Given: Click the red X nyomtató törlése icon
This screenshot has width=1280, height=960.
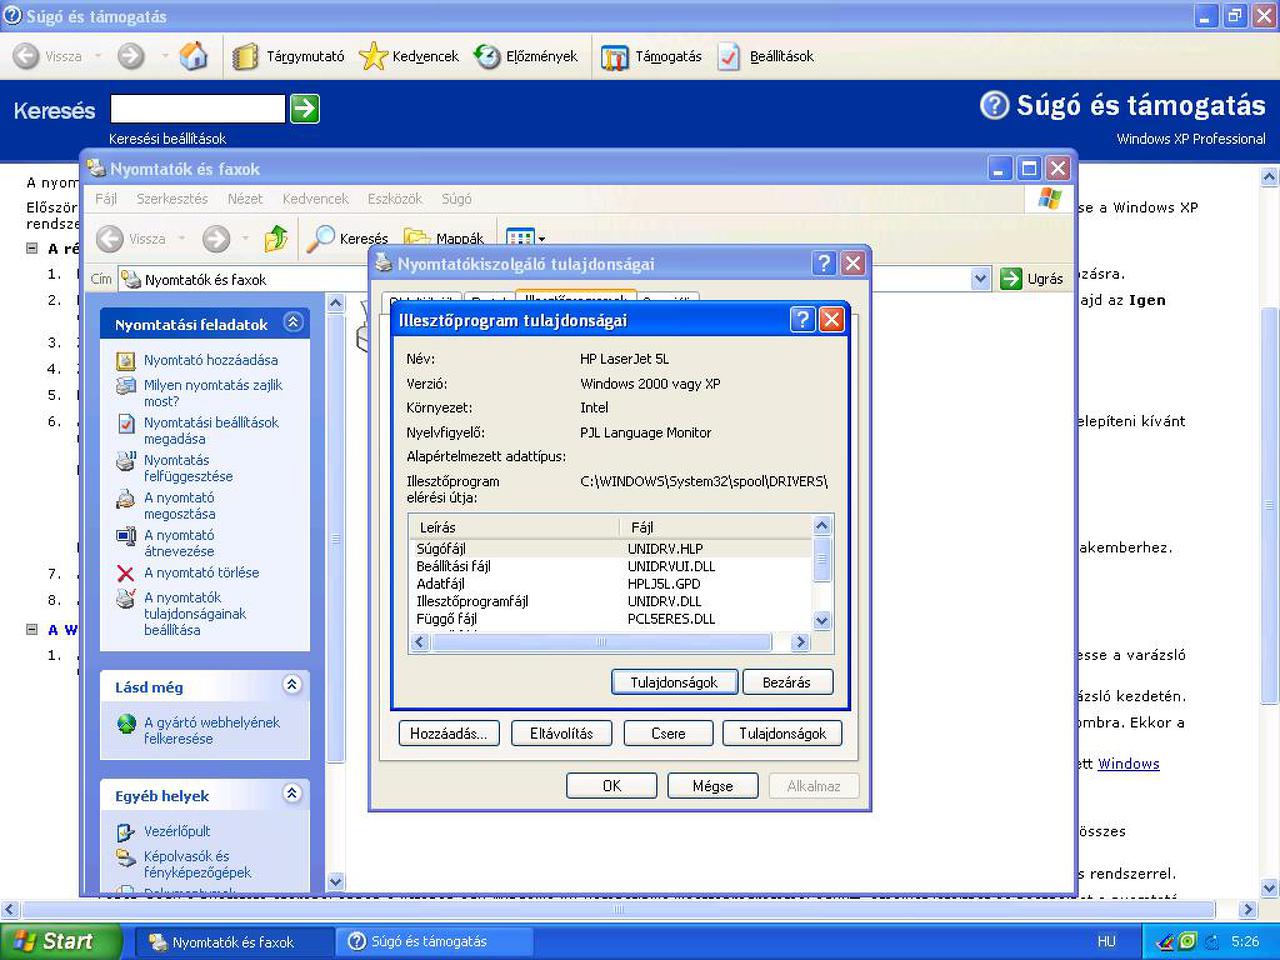Looking at the screenshot, I should (x=126, y=573).
